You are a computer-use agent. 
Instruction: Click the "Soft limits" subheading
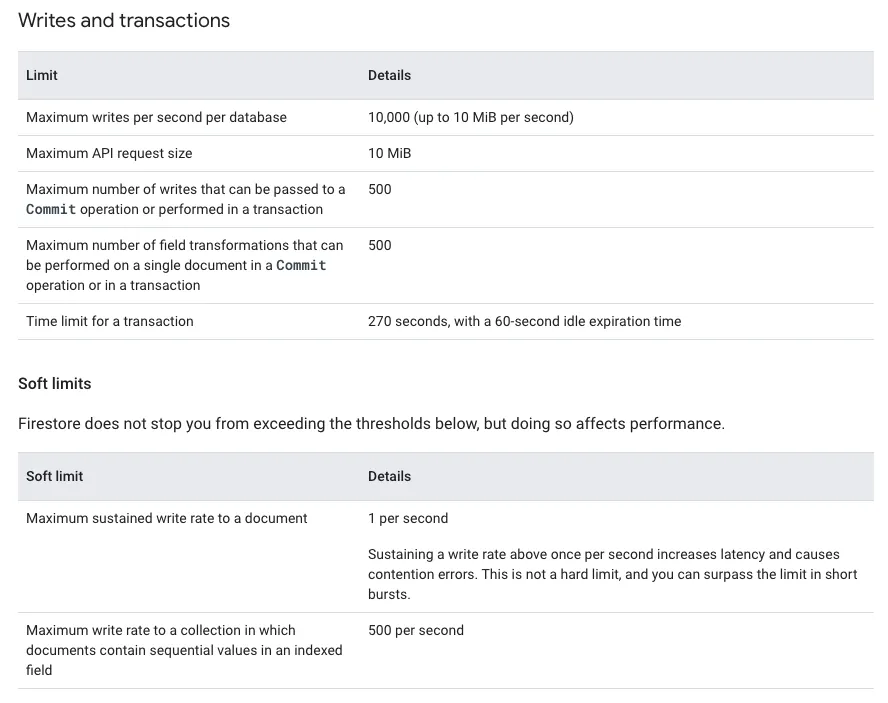tap(54, 383)
